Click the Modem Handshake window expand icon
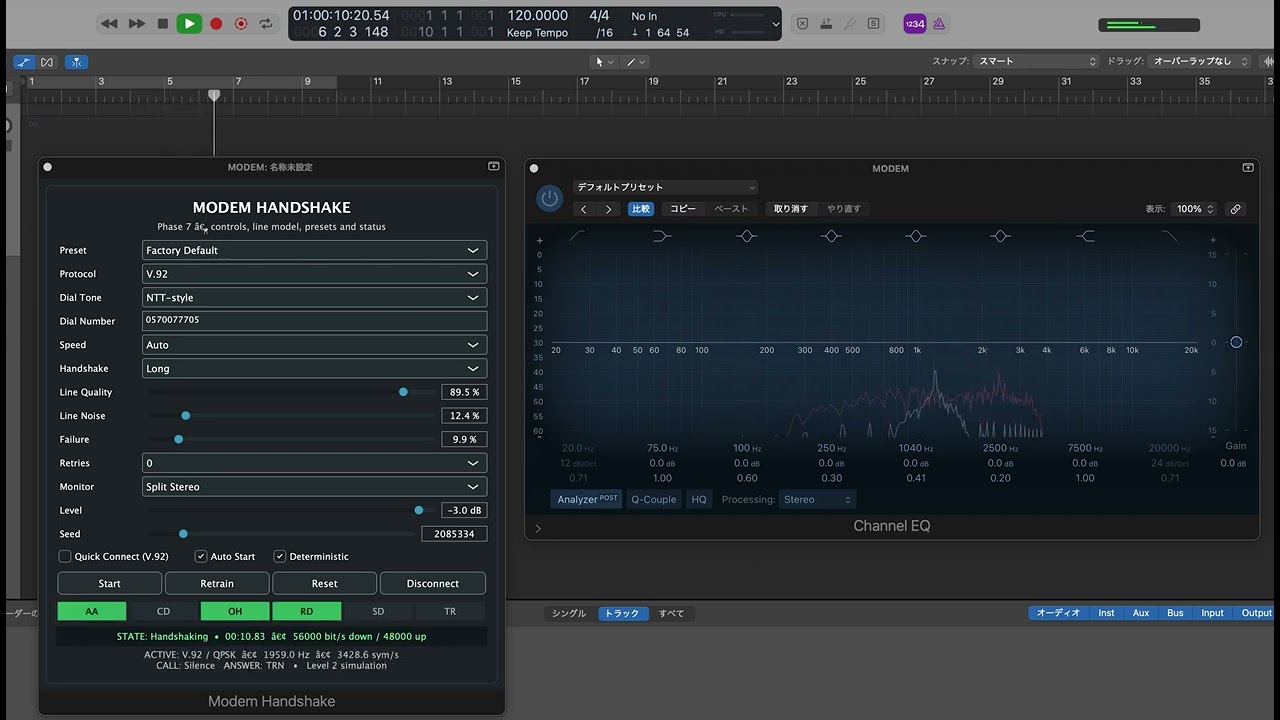 [493, 167]
